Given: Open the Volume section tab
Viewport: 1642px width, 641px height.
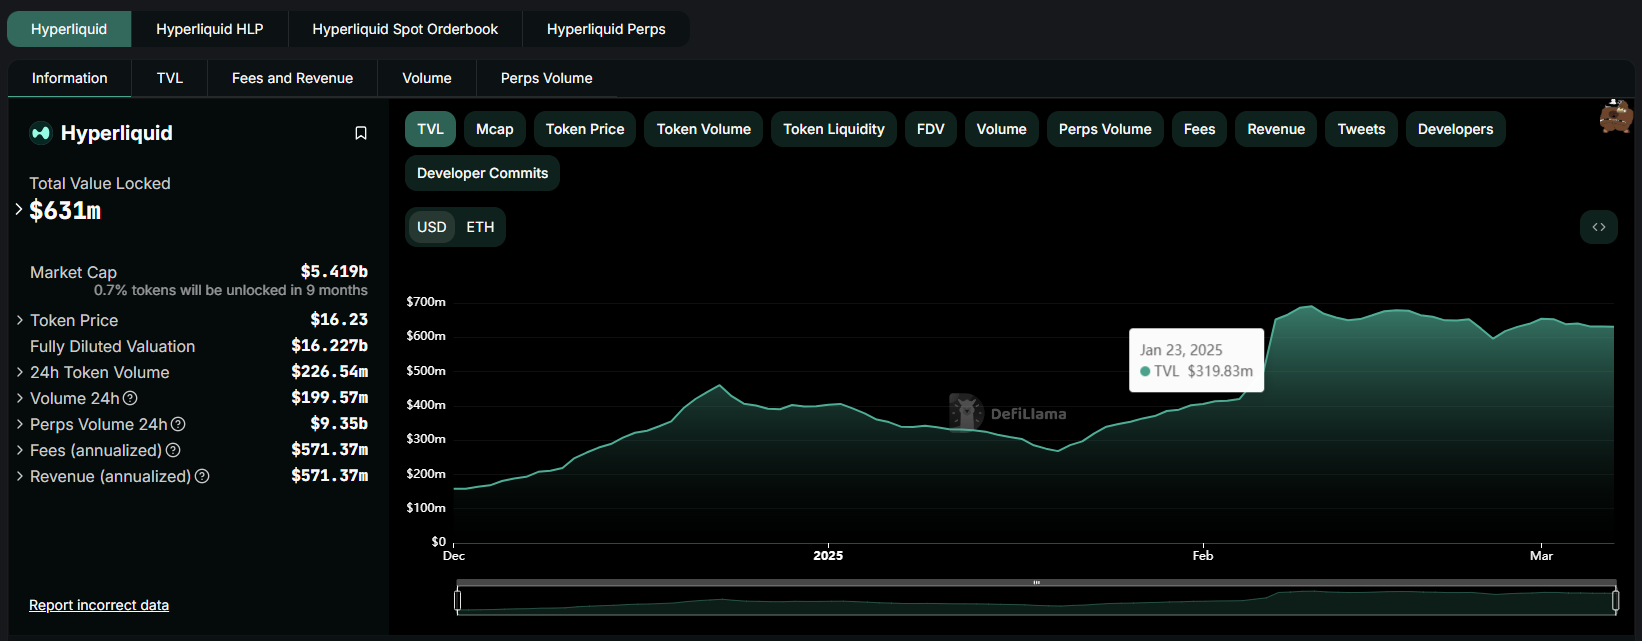Looking at the screenshot, I should click(427, 78).
